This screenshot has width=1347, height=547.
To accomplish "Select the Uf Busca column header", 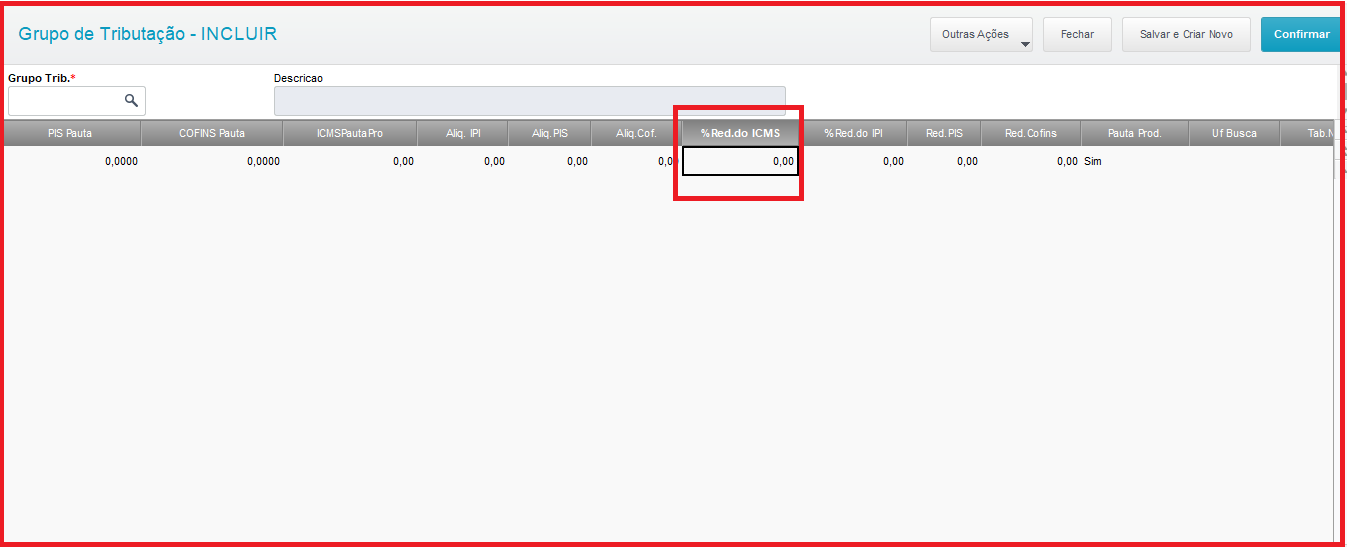I will [x=1234, y=133].
